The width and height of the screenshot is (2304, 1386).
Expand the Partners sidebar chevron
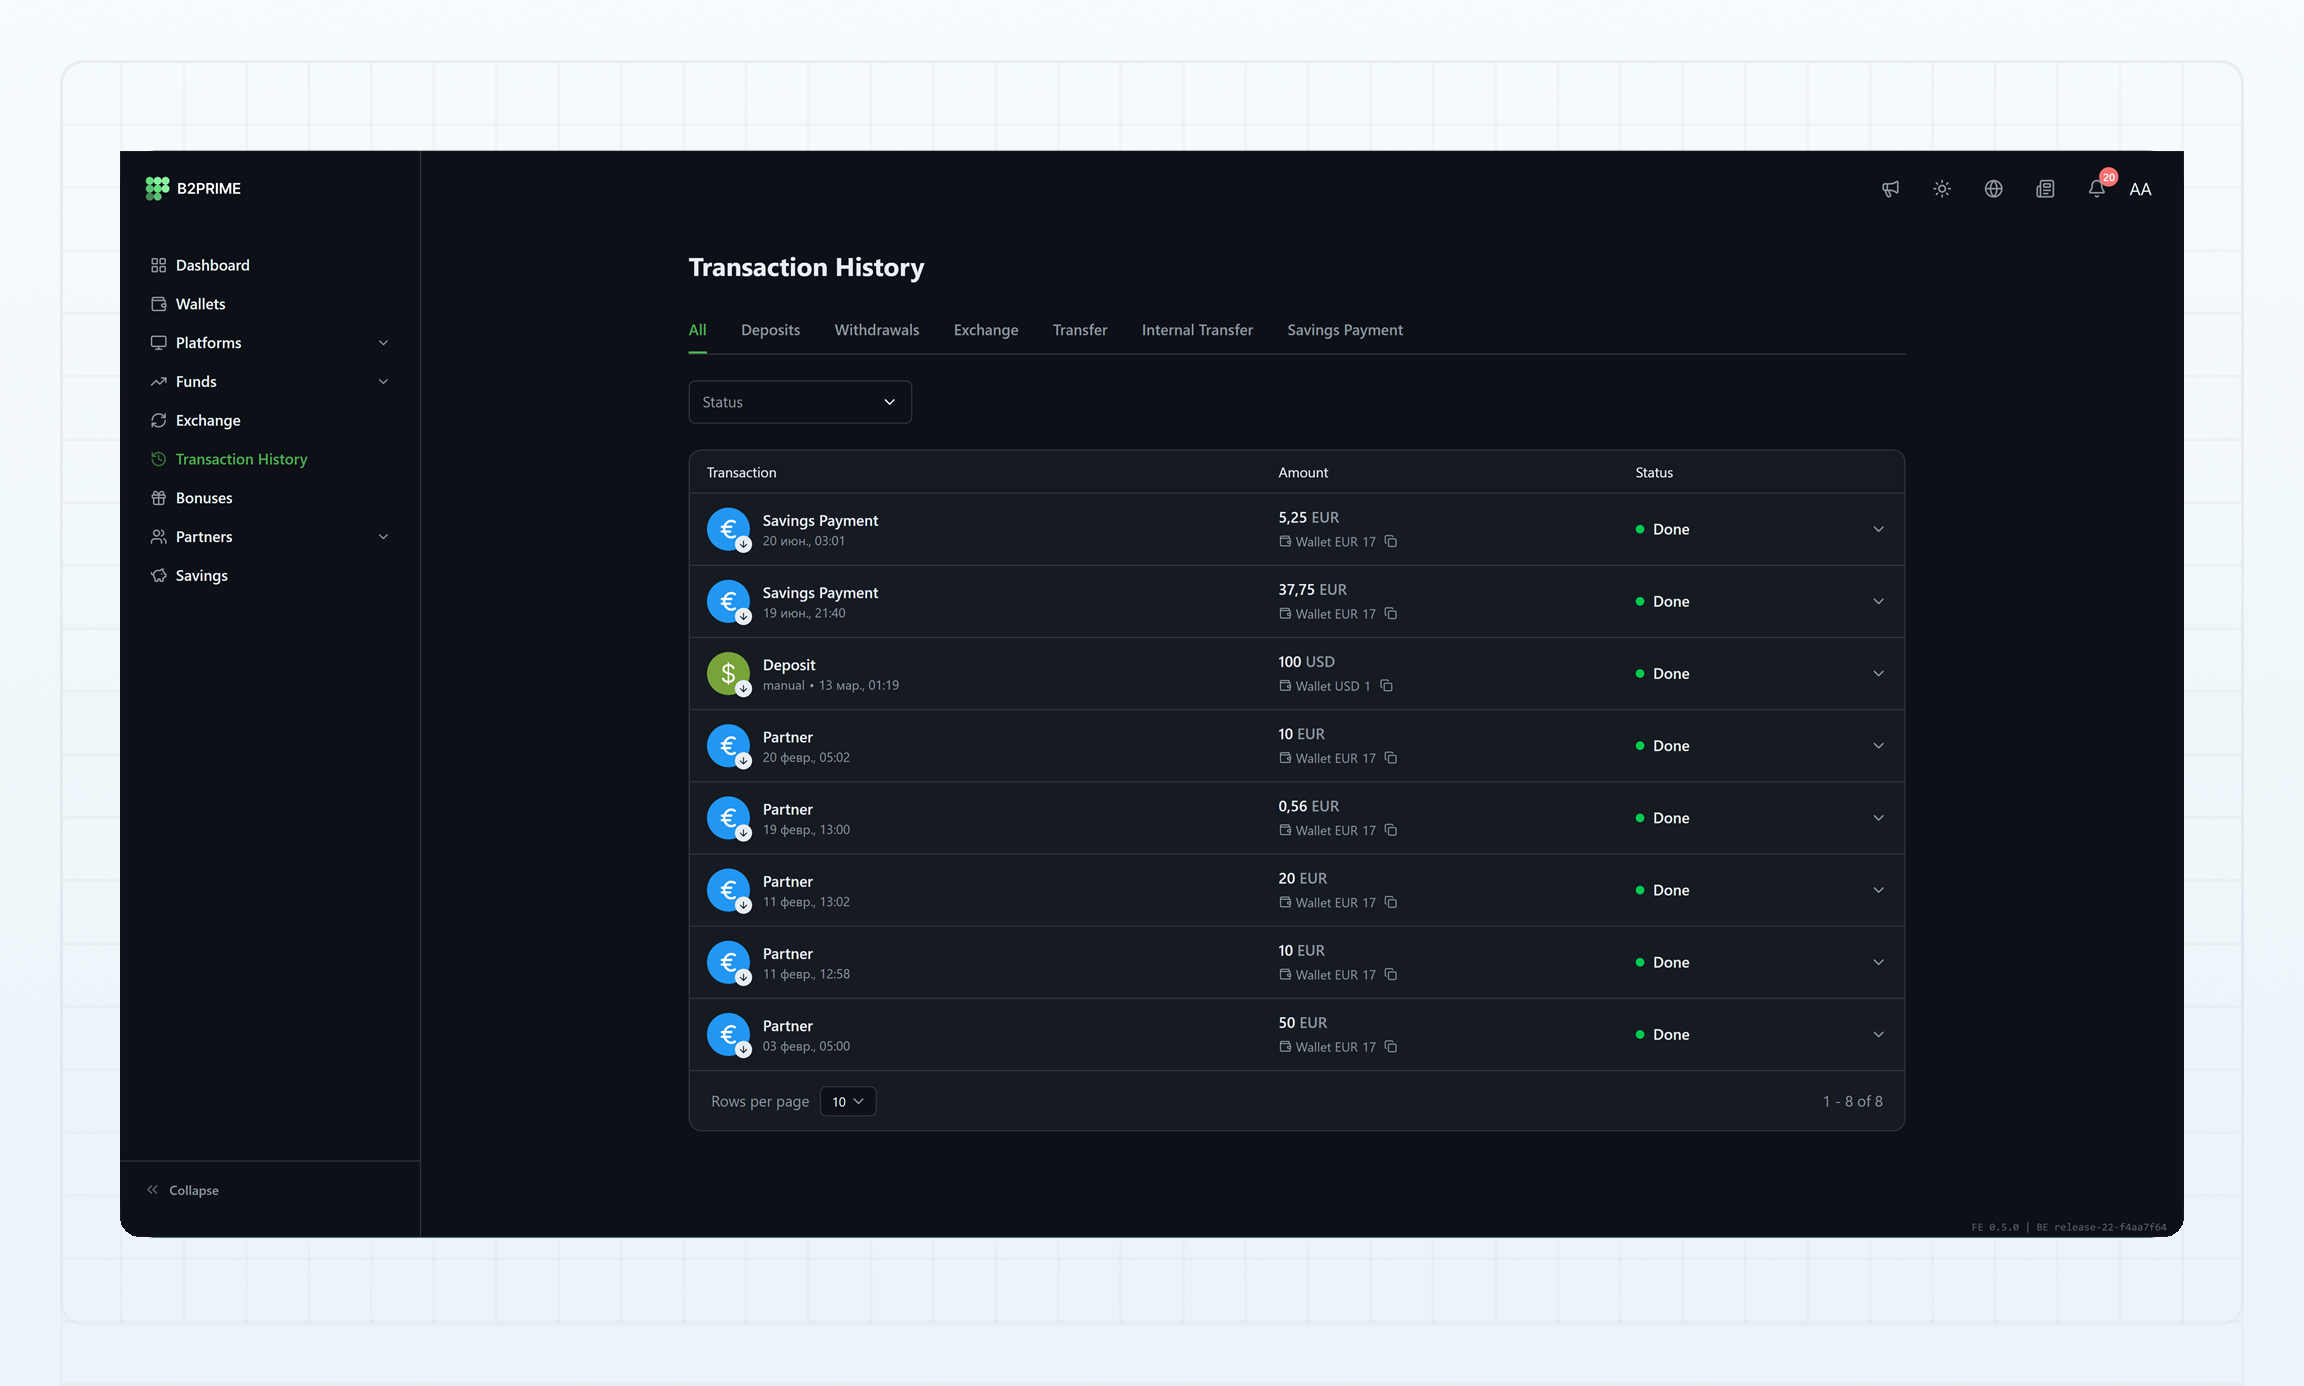pyautogui.click(x=383, y=537)
